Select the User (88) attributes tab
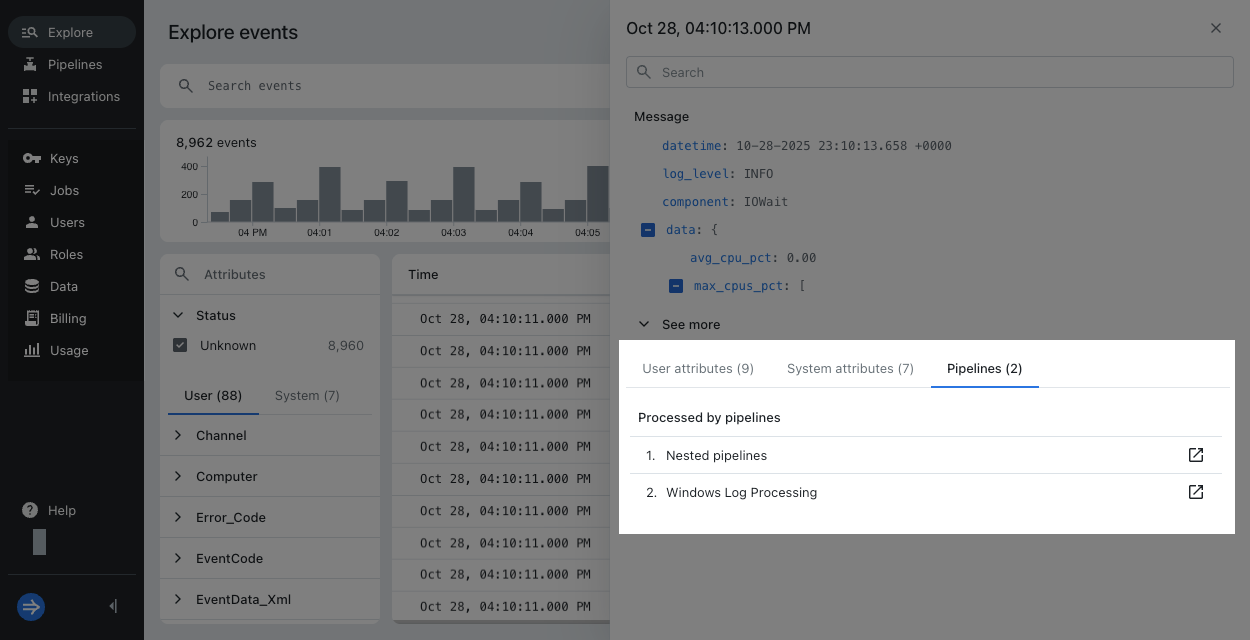 click(213, 395)
